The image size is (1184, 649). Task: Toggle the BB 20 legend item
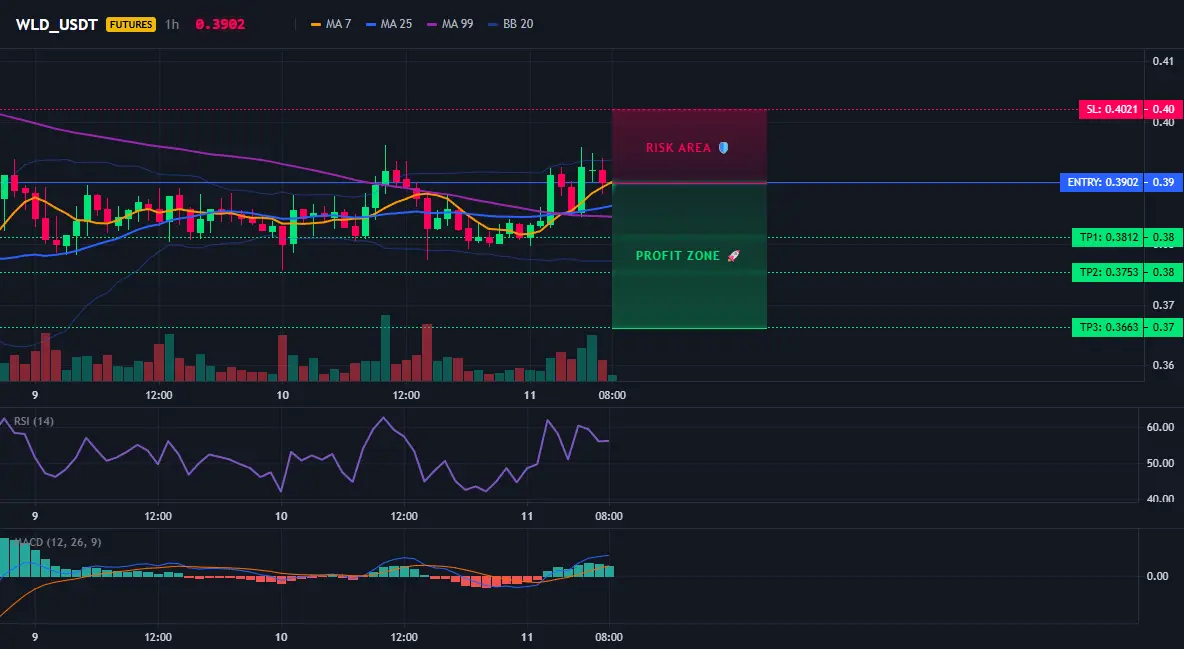[510, 24]
